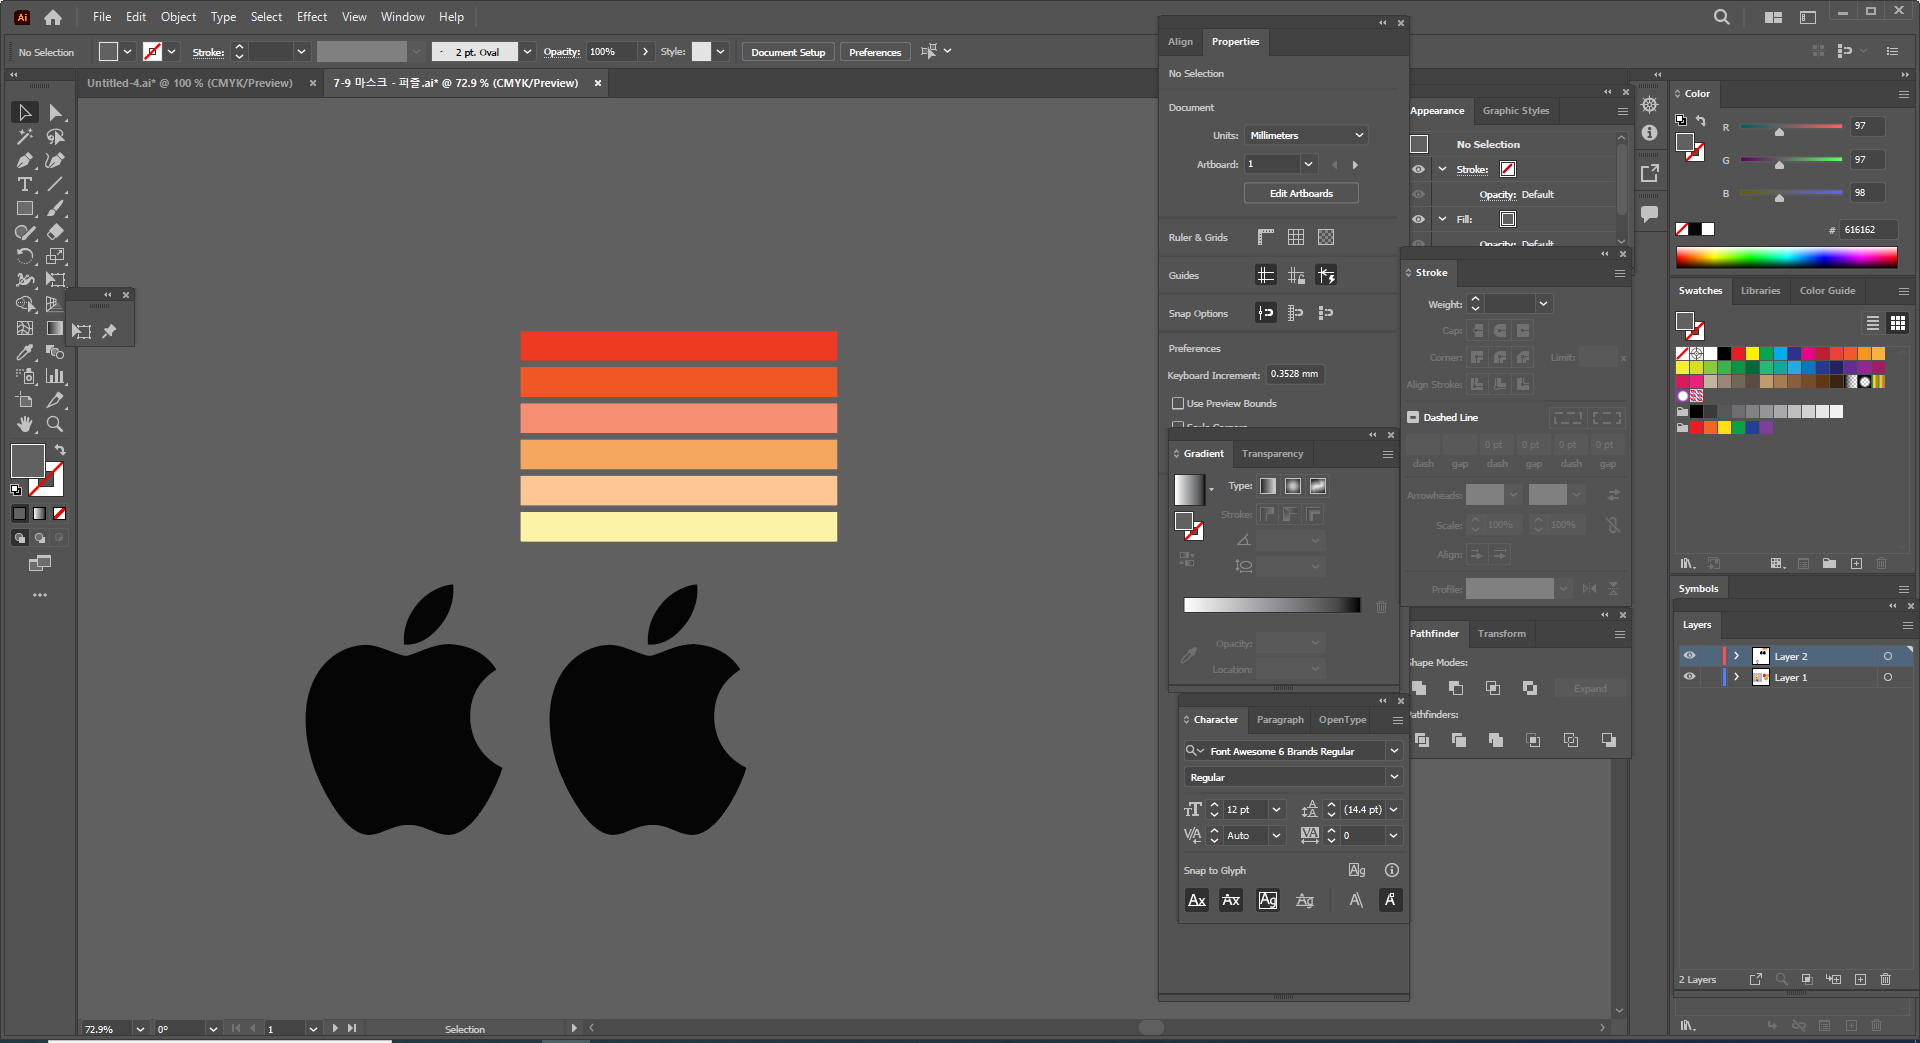Open font family dropdown Font Awesome
Image resolution: width=1920 pixels, height=1043 pixels.
coord(1394,751)
